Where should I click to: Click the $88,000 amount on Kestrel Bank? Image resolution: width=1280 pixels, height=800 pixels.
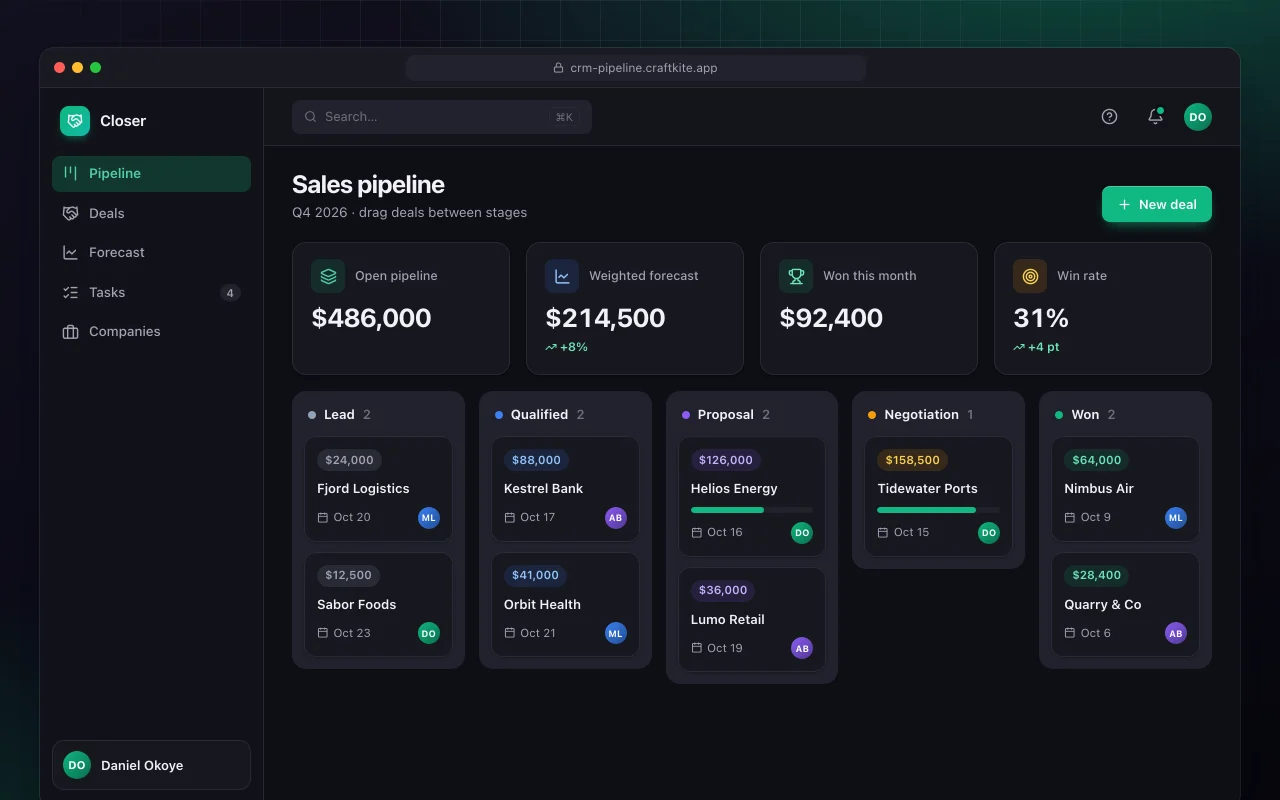click(x=536, y=460)
